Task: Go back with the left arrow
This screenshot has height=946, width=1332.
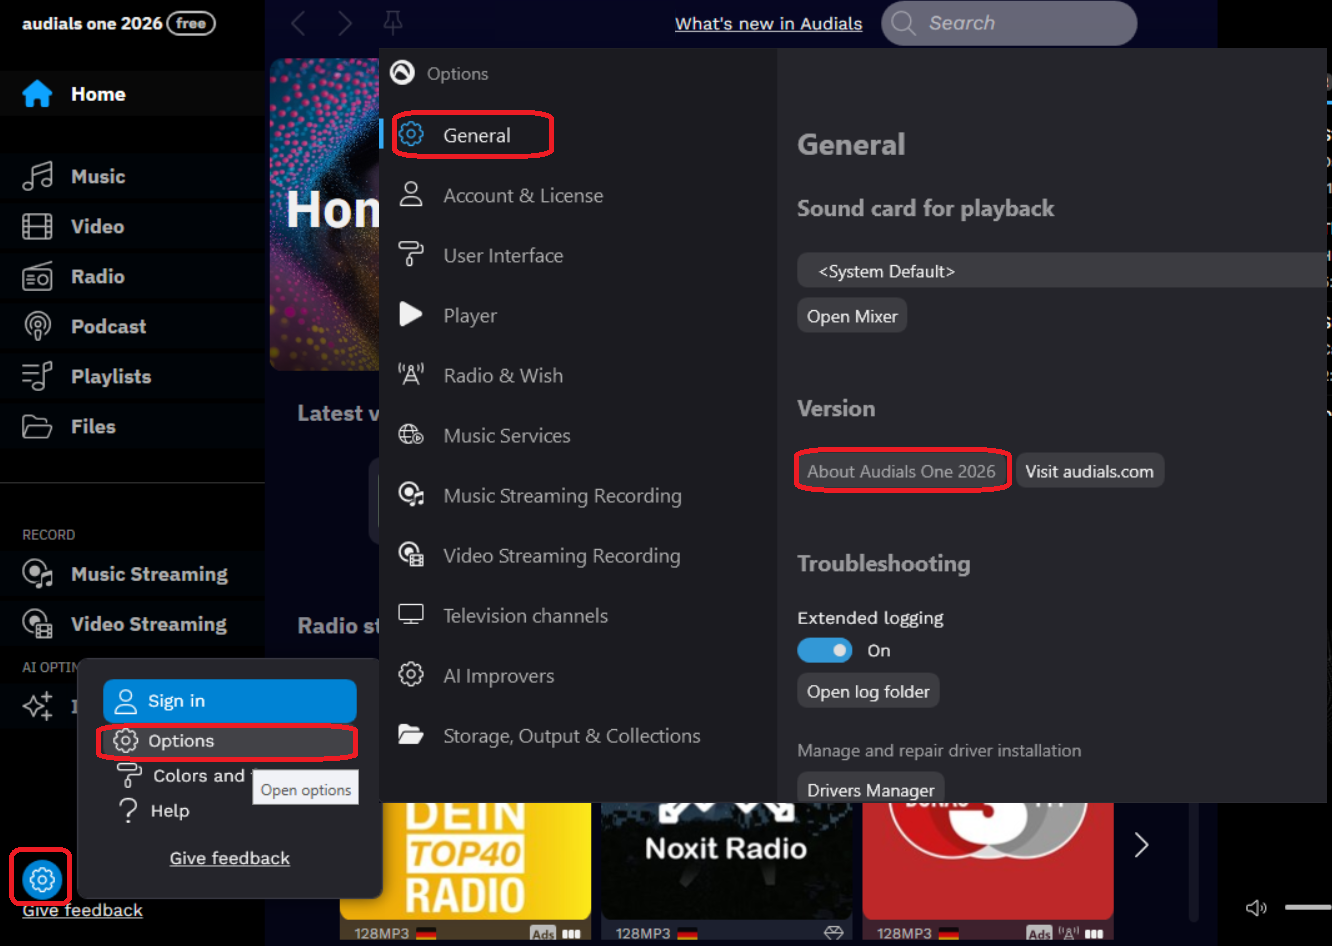Action: [x=297, y=23]
